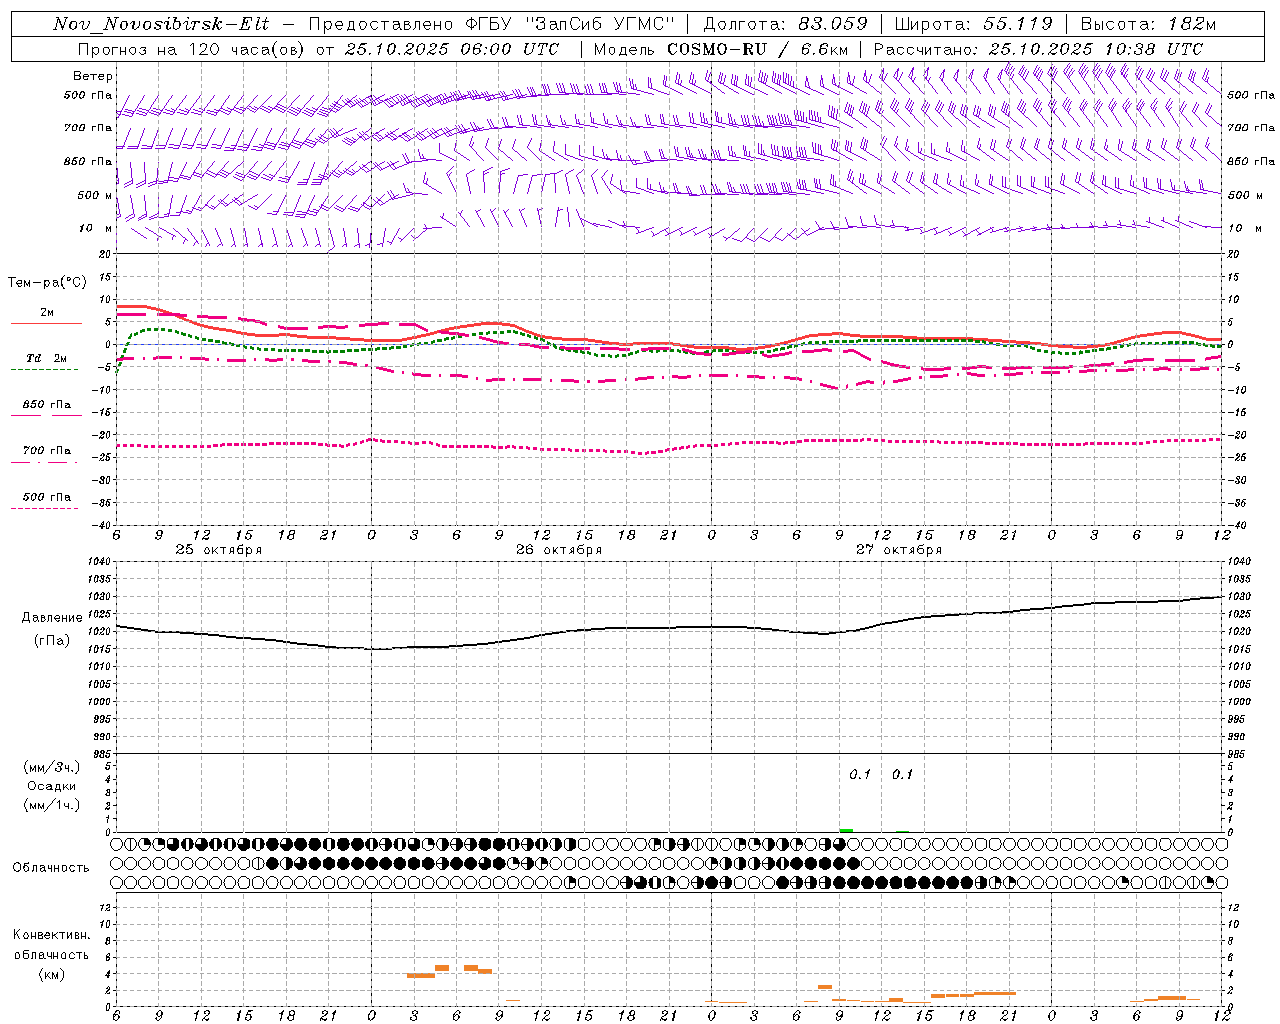Click the Облачность cloud cover label
Screen dimensions: 1280x1024
pyautogui.click(x=51, y=868)
